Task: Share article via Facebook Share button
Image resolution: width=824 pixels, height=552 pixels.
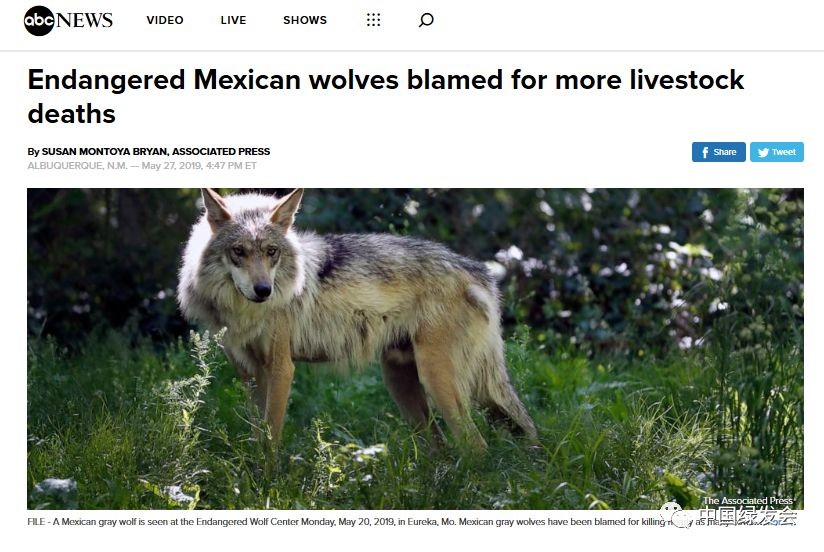Action: click(718, 152)
